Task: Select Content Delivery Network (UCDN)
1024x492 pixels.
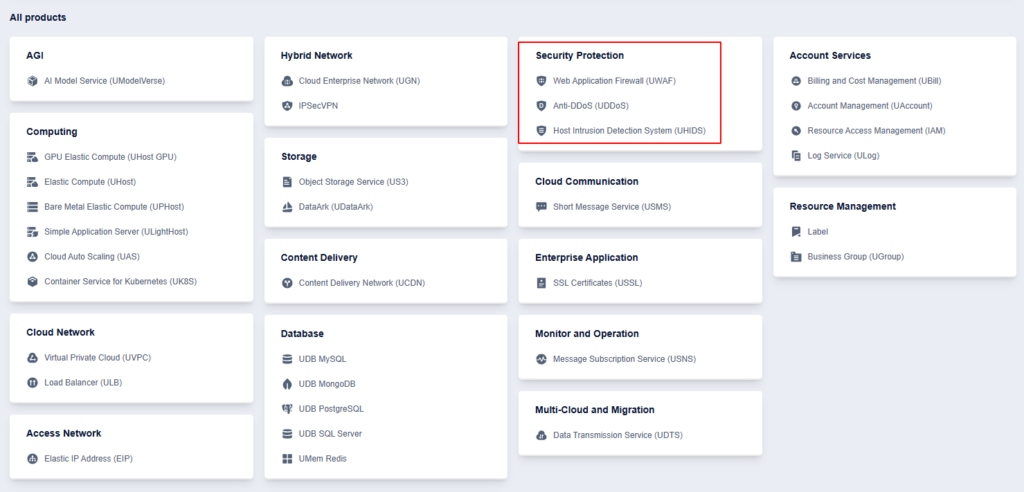Action: click(361, 283)
